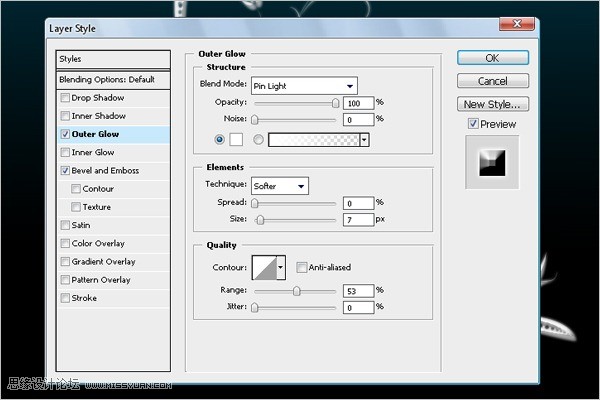Image resolution: width=600 pixels, height=400 pixels.
Task: Click the OK button
Action: pos(493,58)
